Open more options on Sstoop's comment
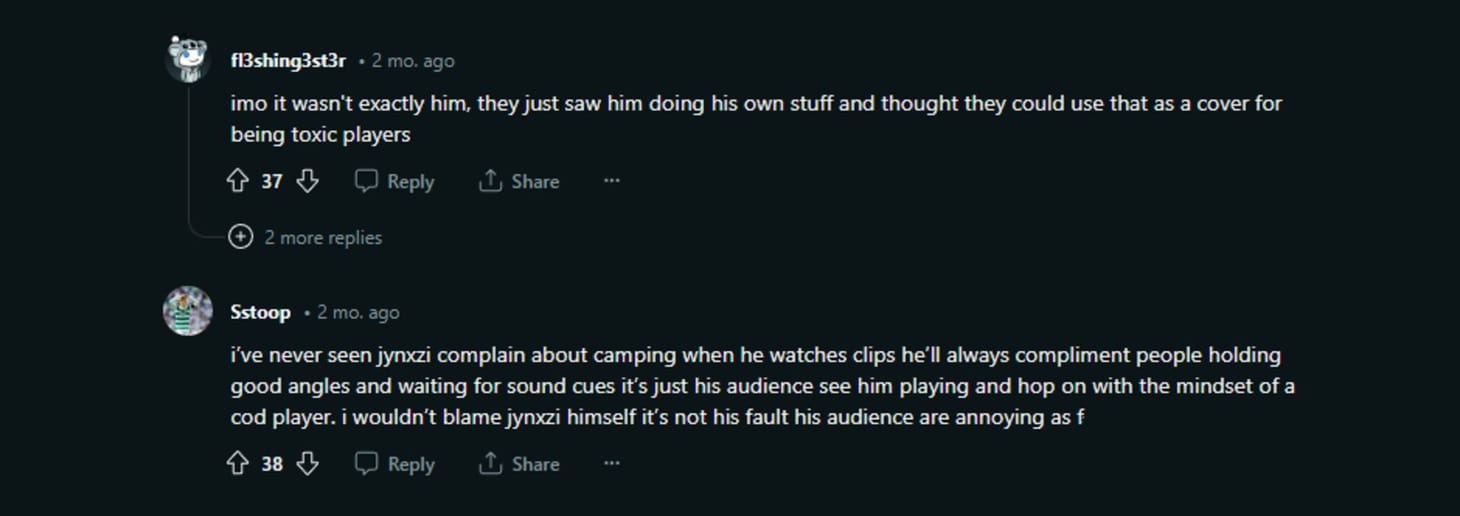The height and width of the screenshot is (516, 1460). pyautogui.click(x=612, y=464)
